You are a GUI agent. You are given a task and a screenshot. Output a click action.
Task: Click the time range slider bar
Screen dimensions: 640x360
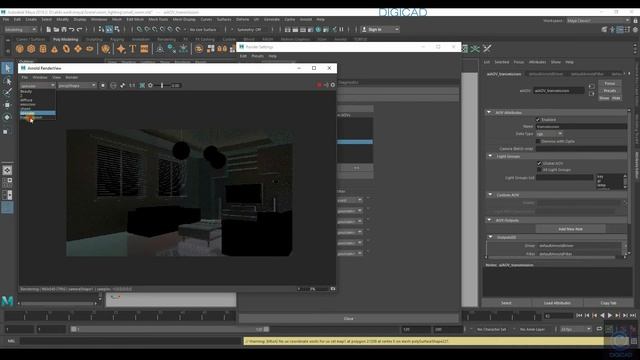tap(170, 329)
